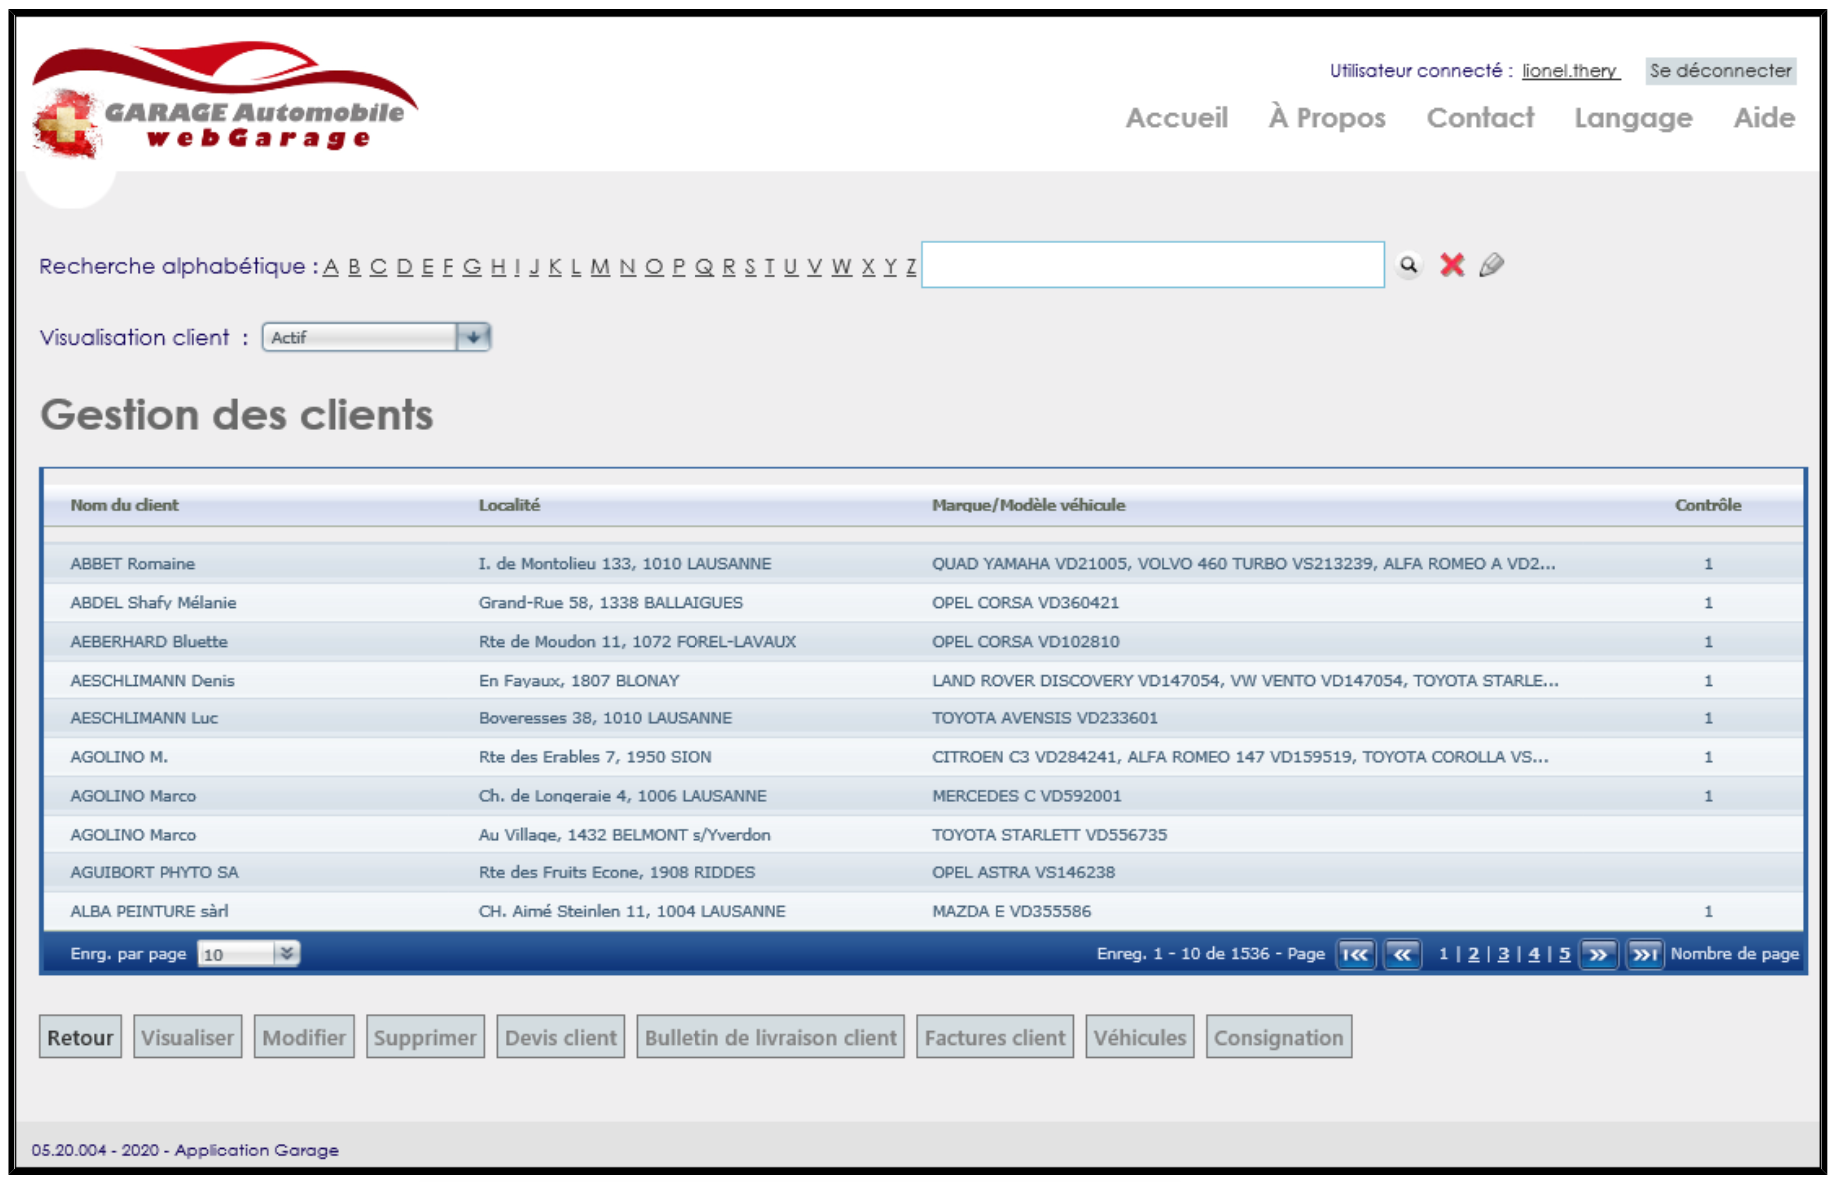Open the Visualisation client dropdown
This screenshot has width=1836, height=1182.
click(x=473, y=337)
